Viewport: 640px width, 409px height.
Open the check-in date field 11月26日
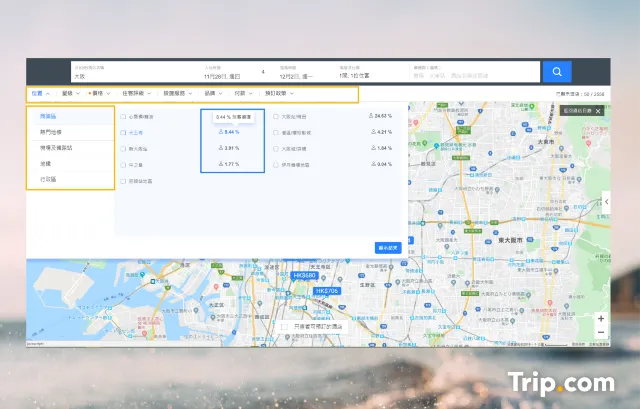(218, 75)
